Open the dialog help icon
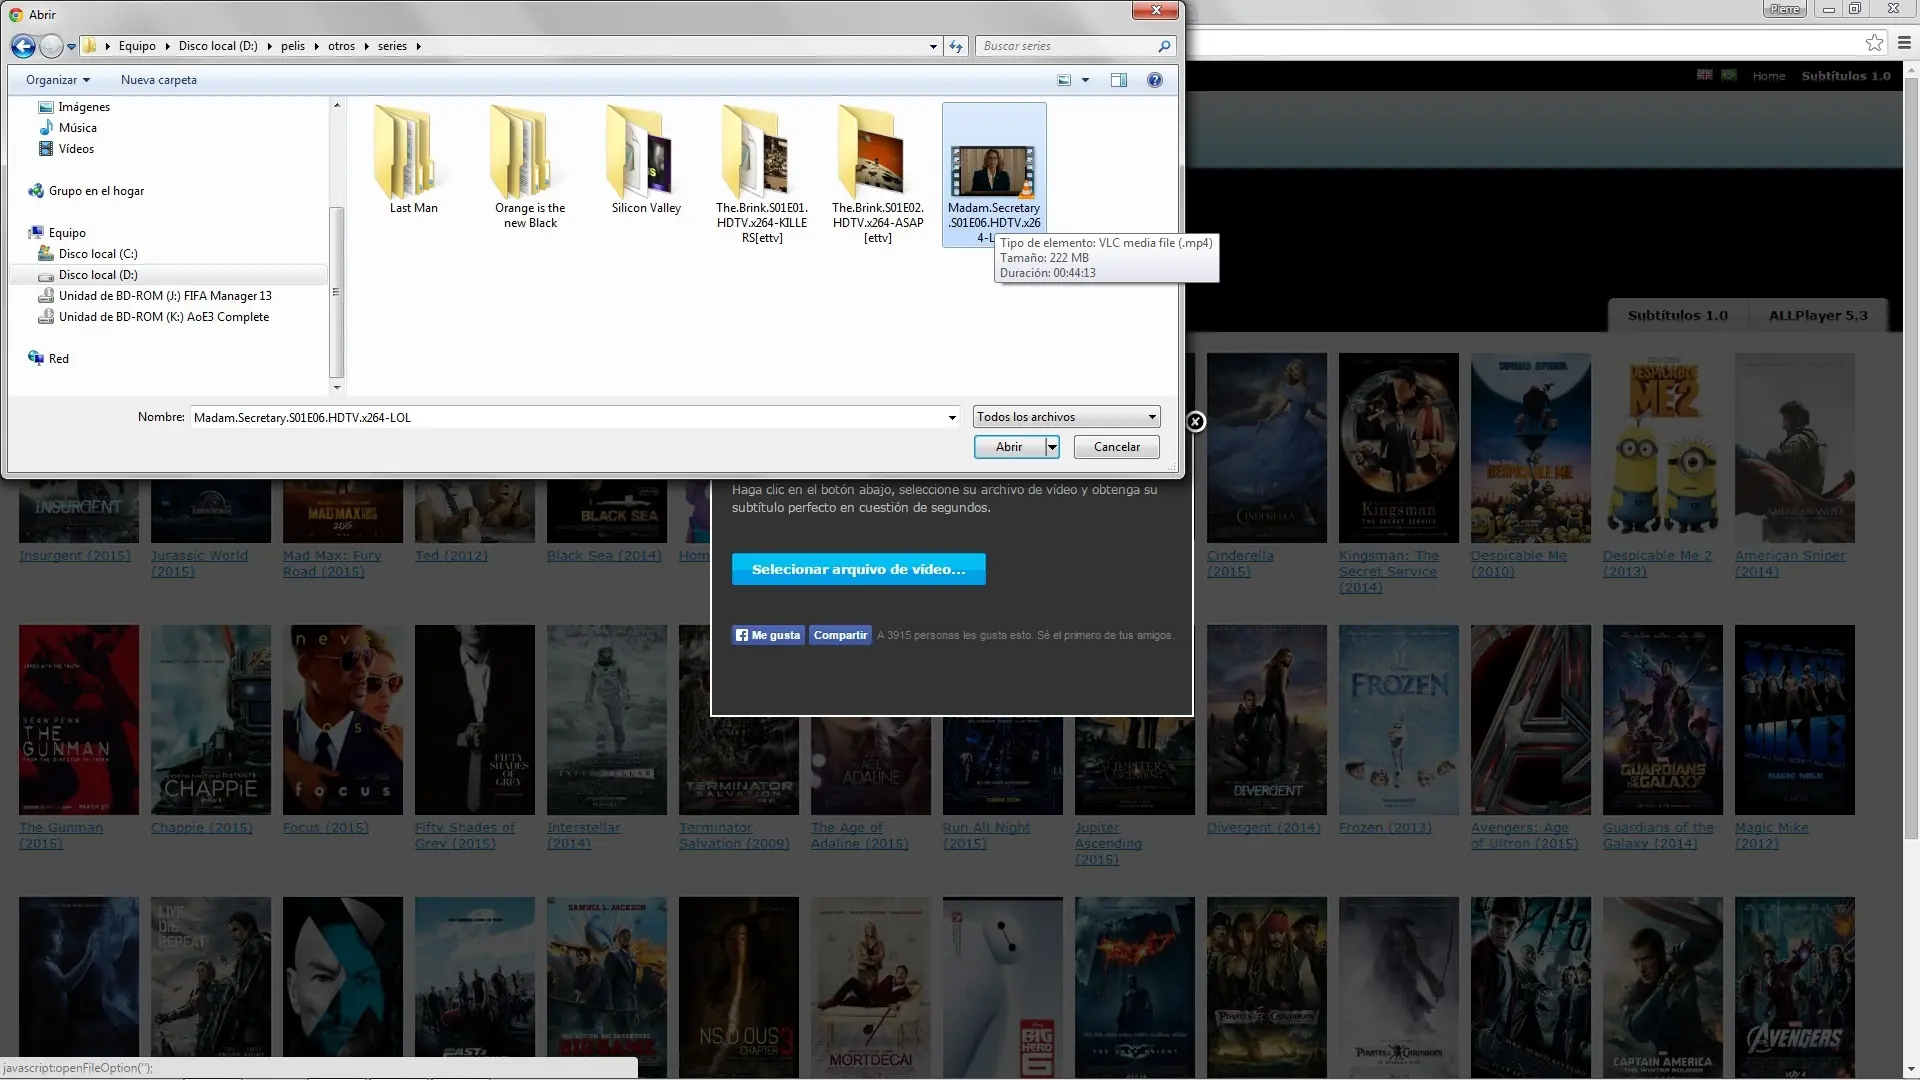 pos(1155,80)
